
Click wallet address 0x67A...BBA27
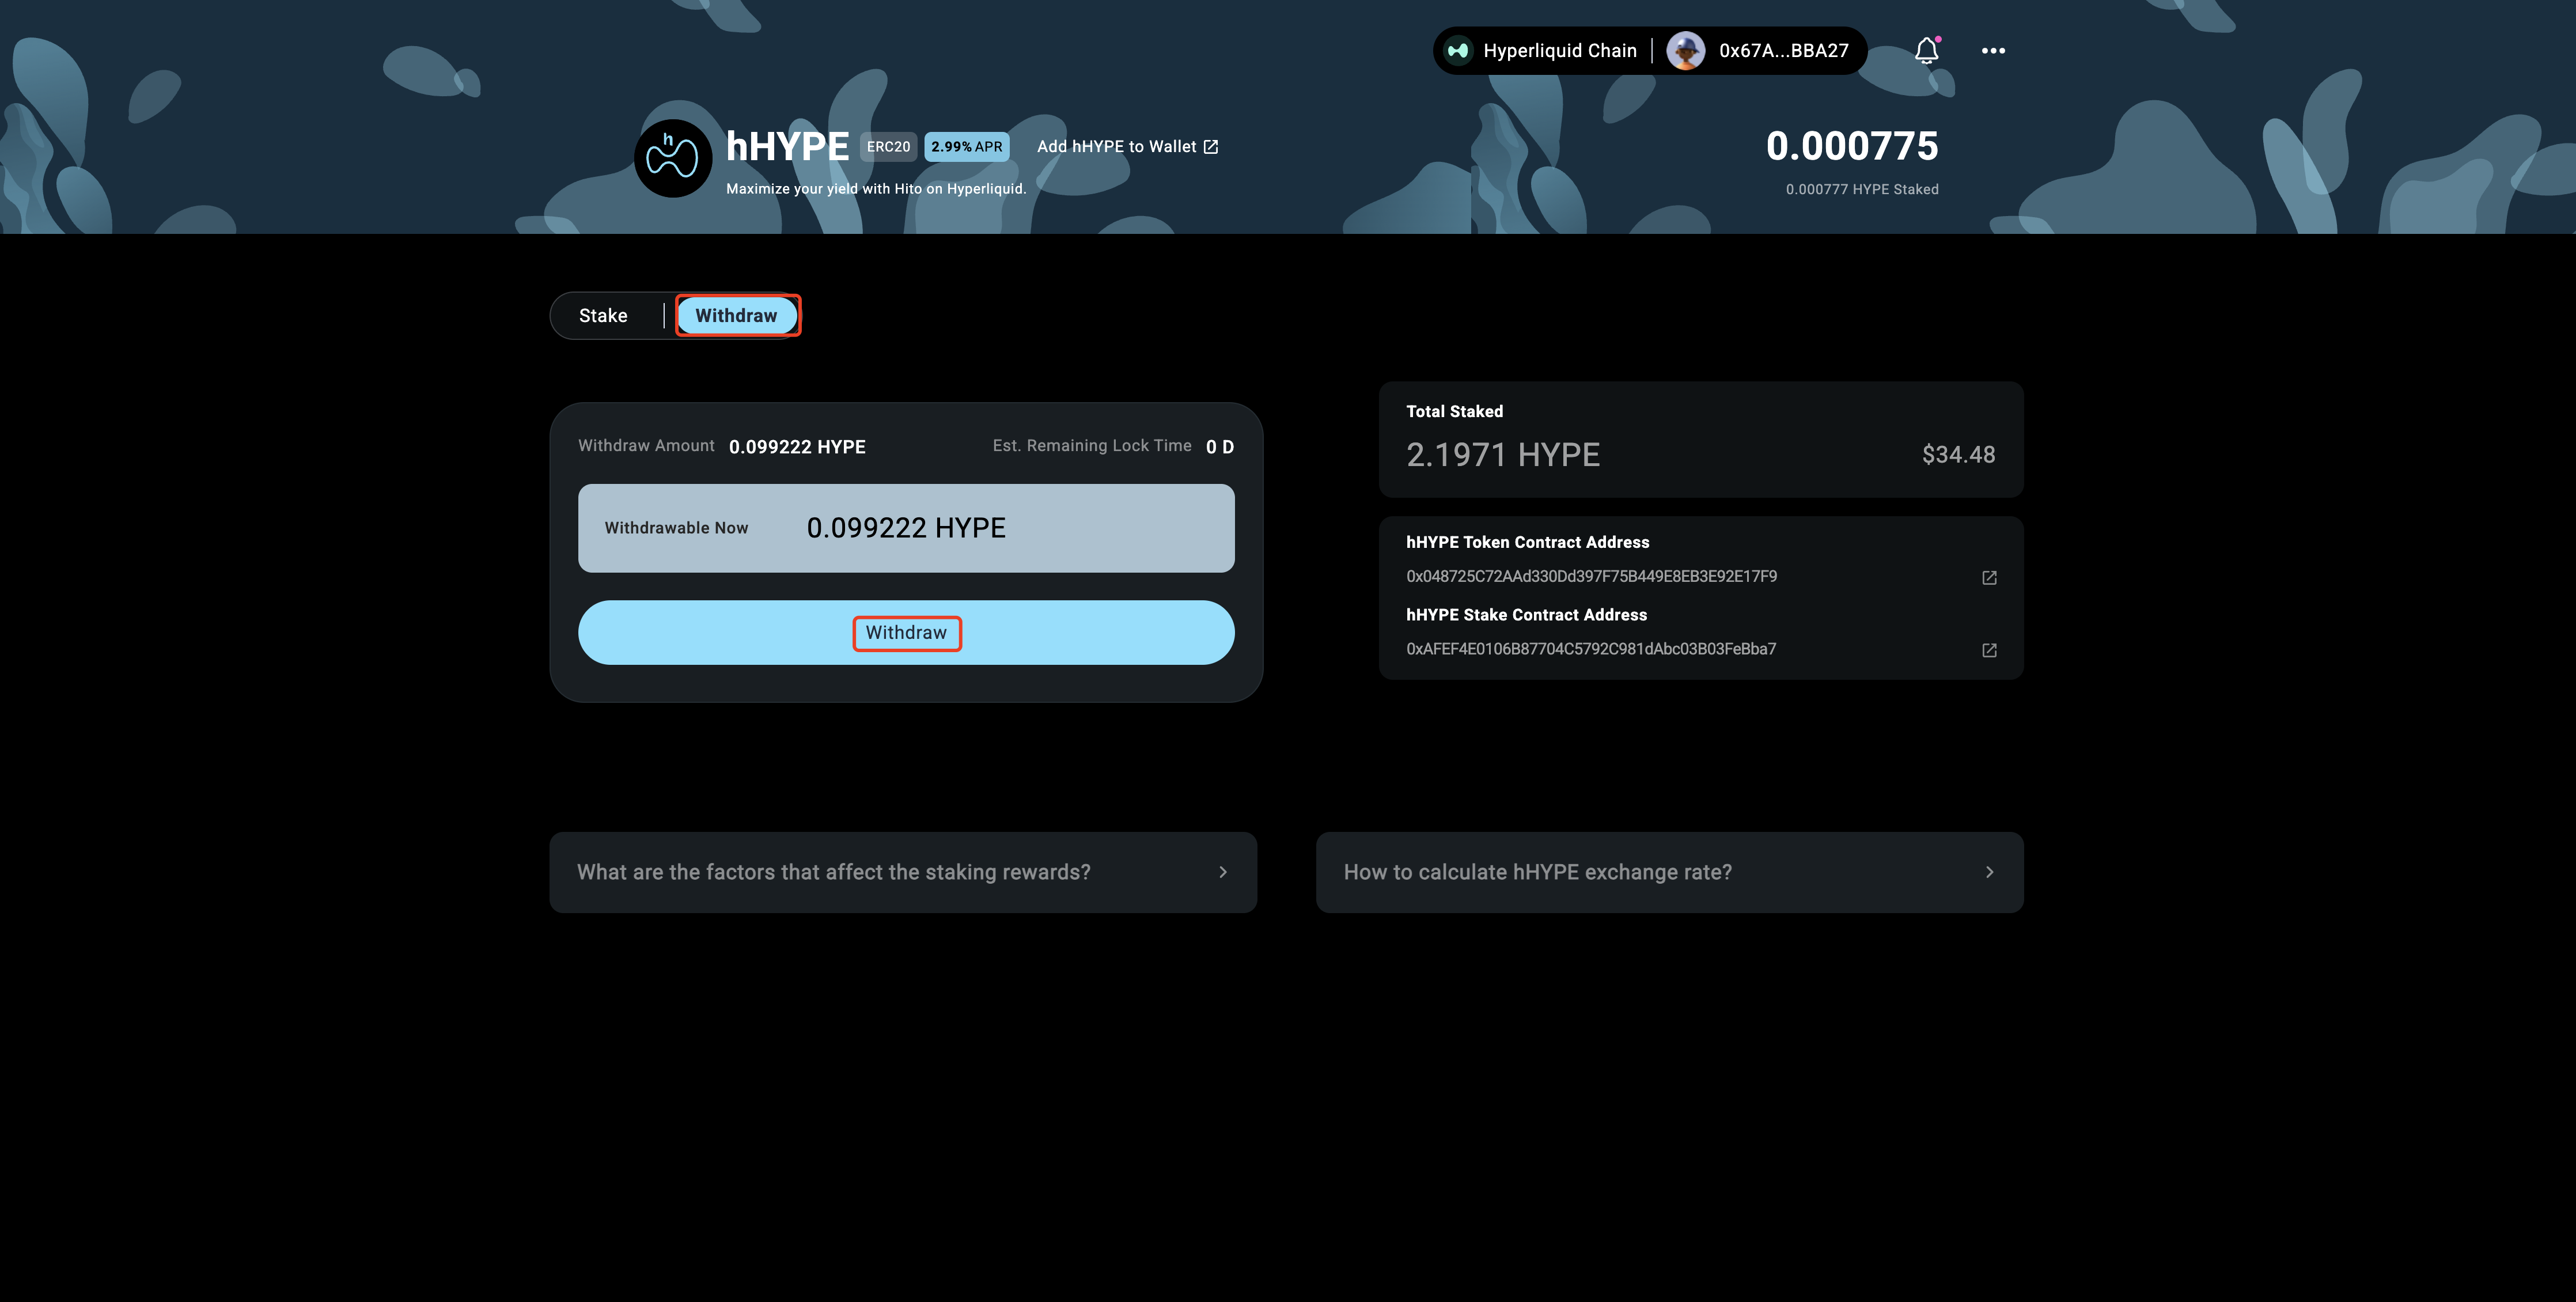[1783, 51]
